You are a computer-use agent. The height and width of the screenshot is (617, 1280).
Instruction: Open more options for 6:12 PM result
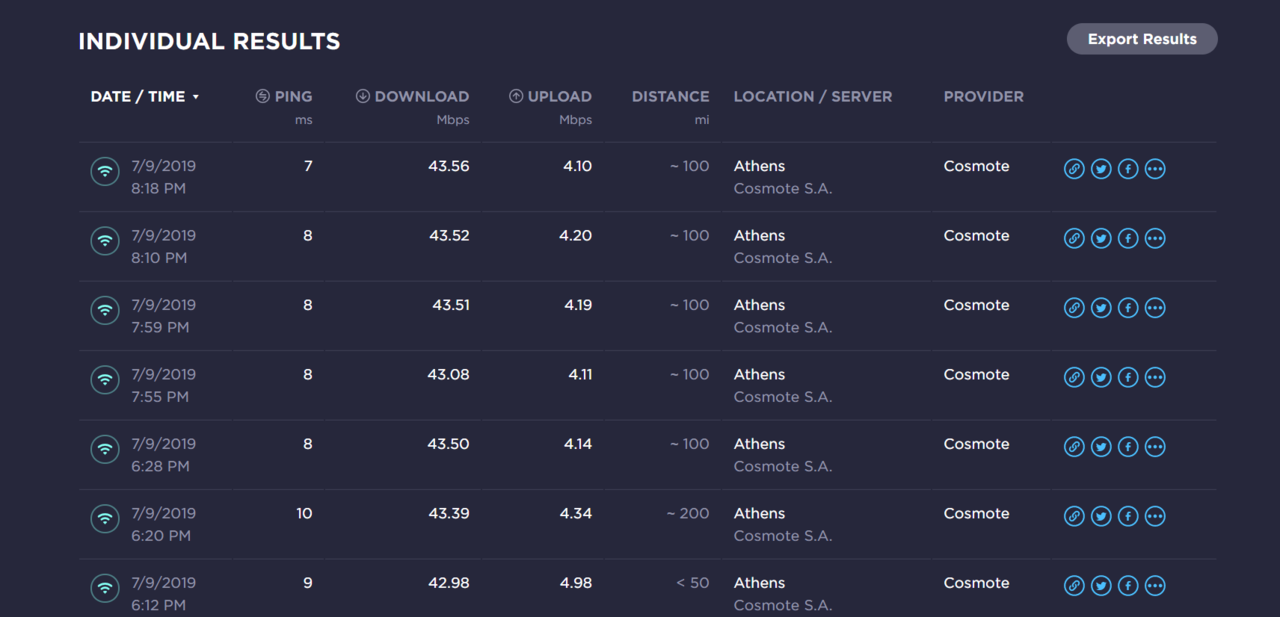(x=1155, y=586)
